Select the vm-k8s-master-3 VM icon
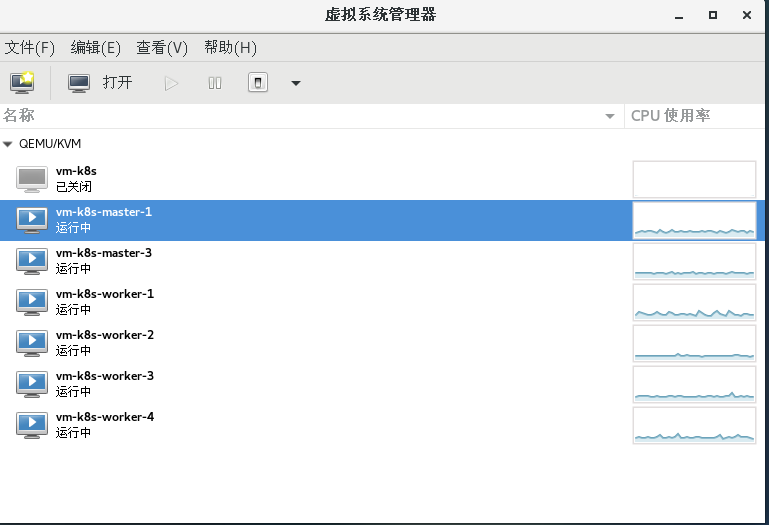 pyautogui.click(x=32, y=261)
